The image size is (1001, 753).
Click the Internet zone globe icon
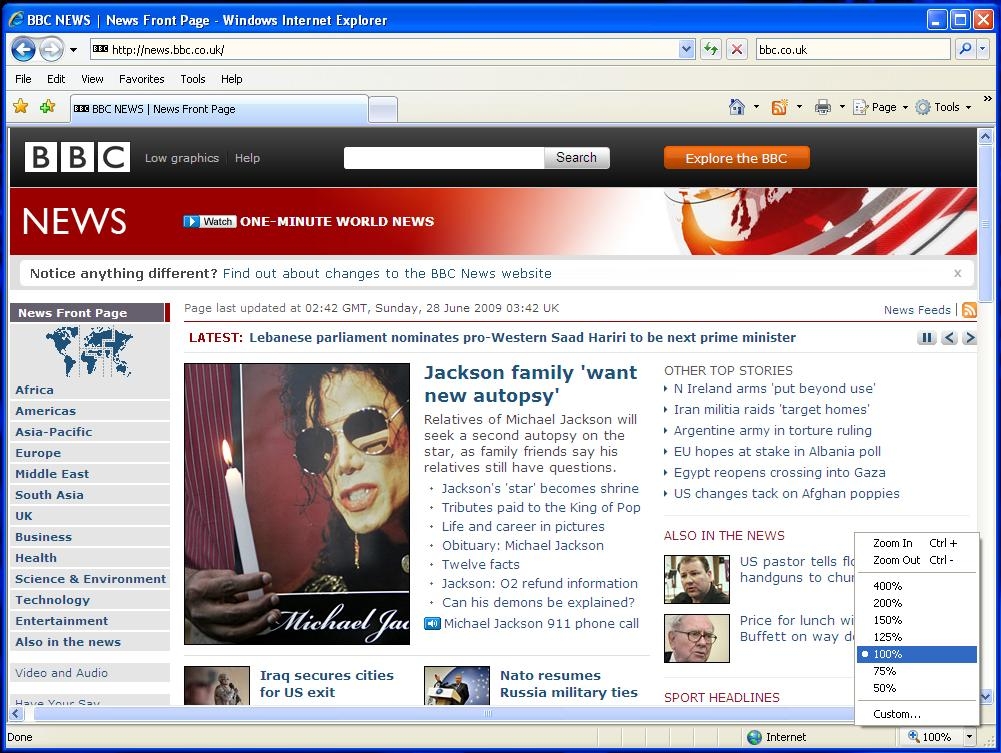[755, 737]
